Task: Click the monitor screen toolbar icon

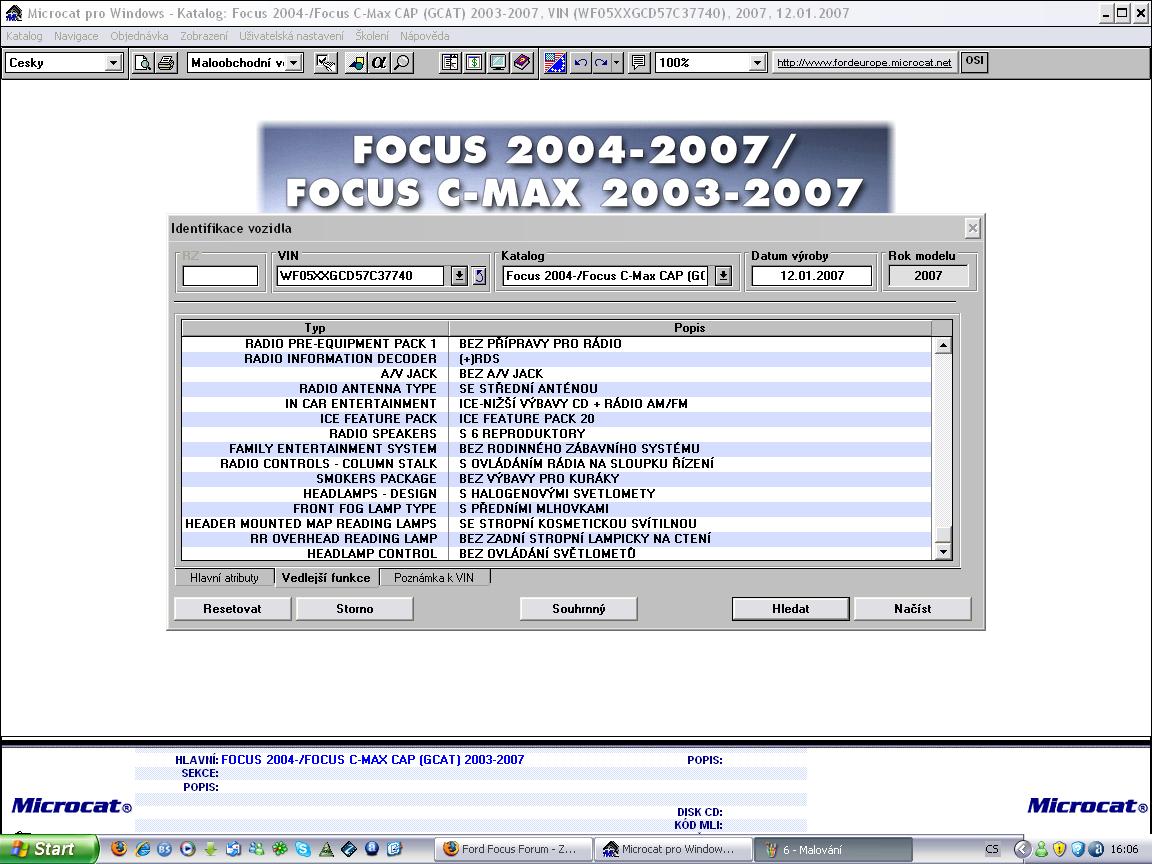Action: 498,63
